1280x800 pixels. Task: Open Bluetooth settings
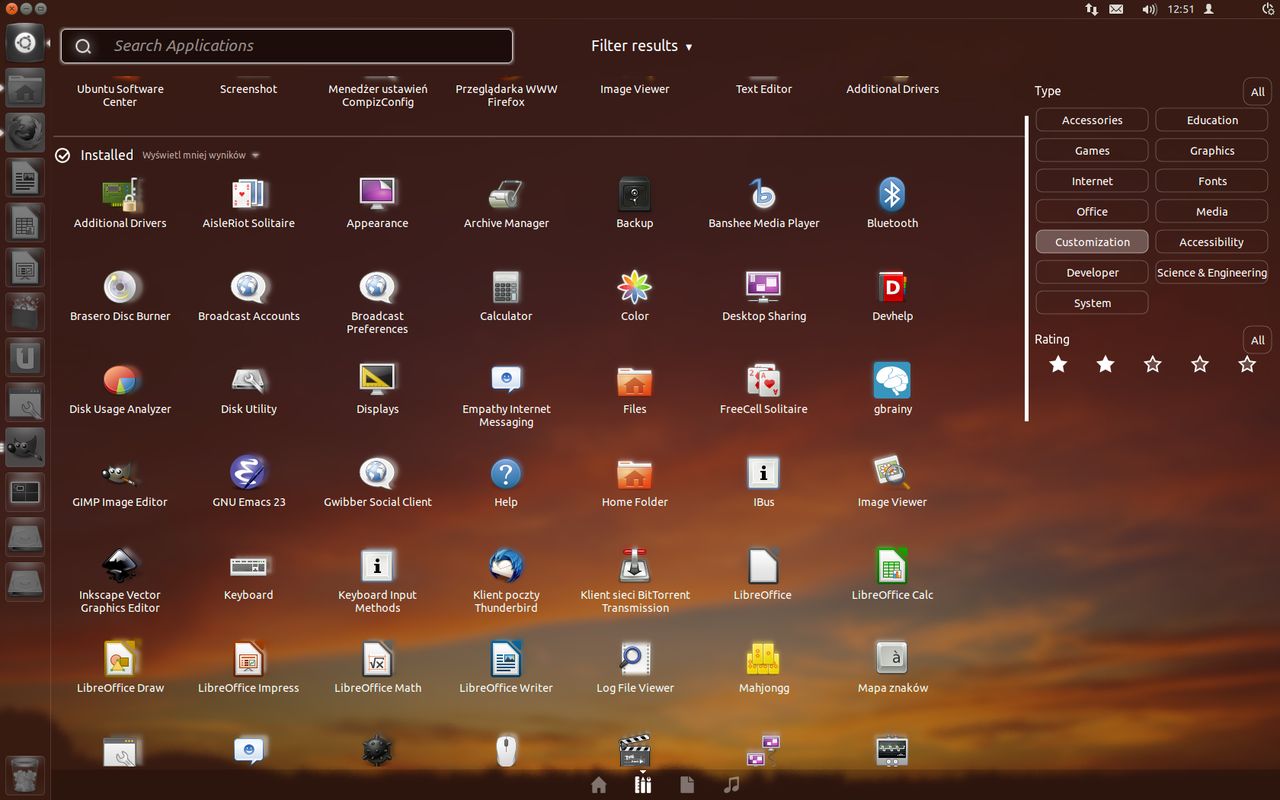coord(892,203)
